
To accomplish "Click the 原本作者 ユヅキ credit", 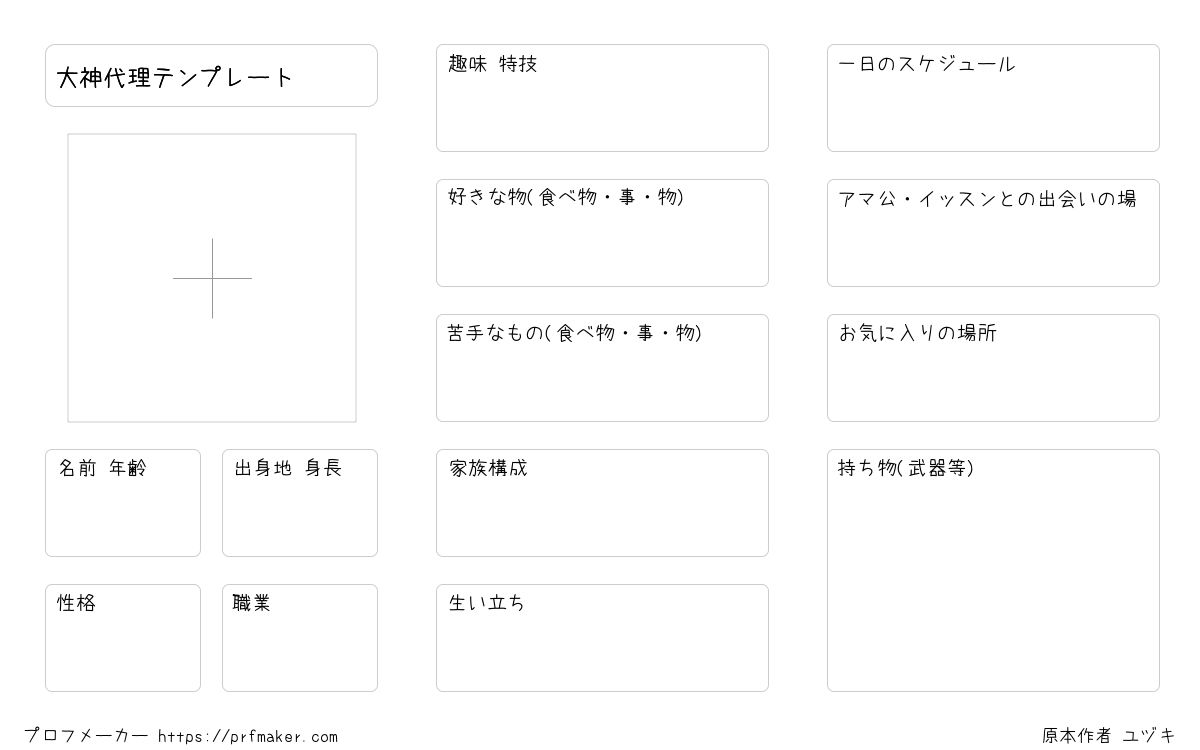I will pyautogui.click(x=1109, y=736).
